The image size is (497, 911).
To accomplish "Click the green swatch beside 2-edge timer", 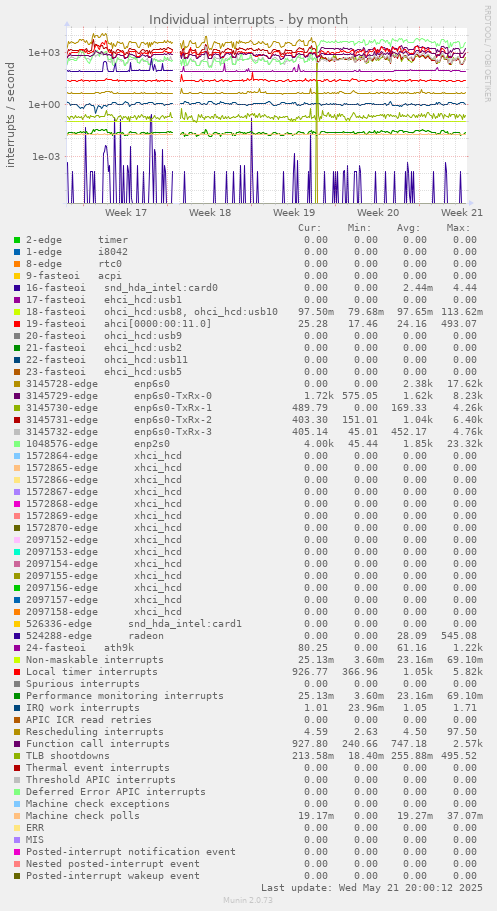I will 17,240.
